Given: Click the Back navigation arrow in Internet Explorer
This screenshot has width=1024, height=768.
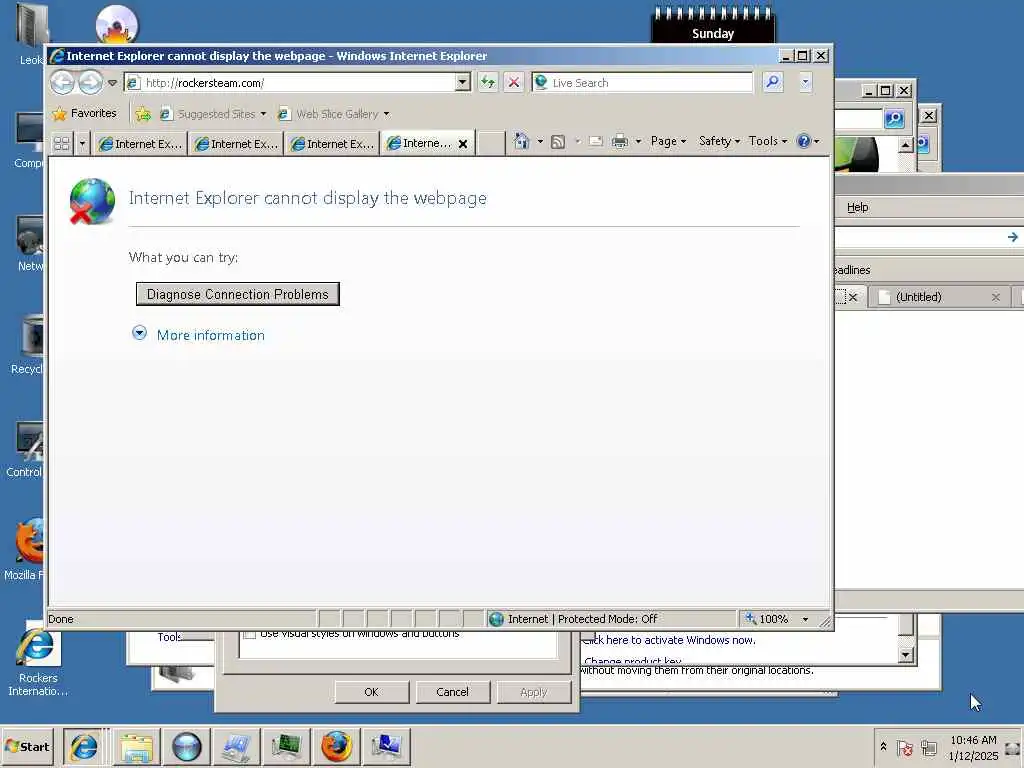Looking at the screenshot, I should (63, 83).
